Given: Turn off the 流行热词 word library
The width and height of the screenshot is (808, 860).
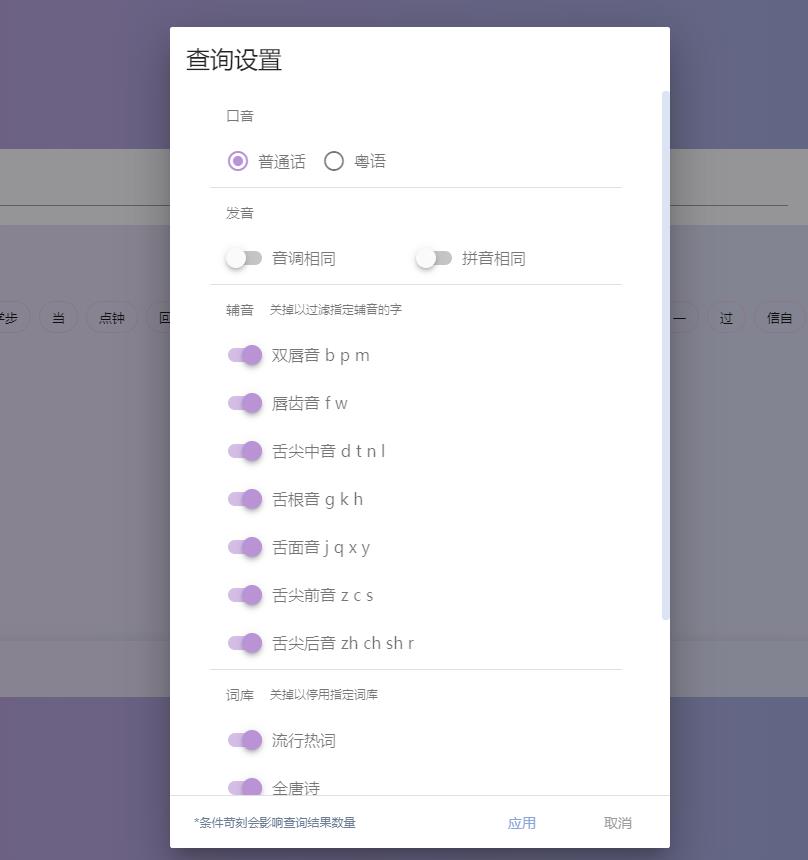Looking at the screenshot, I should pyautogui.click(x=243, y=740).
